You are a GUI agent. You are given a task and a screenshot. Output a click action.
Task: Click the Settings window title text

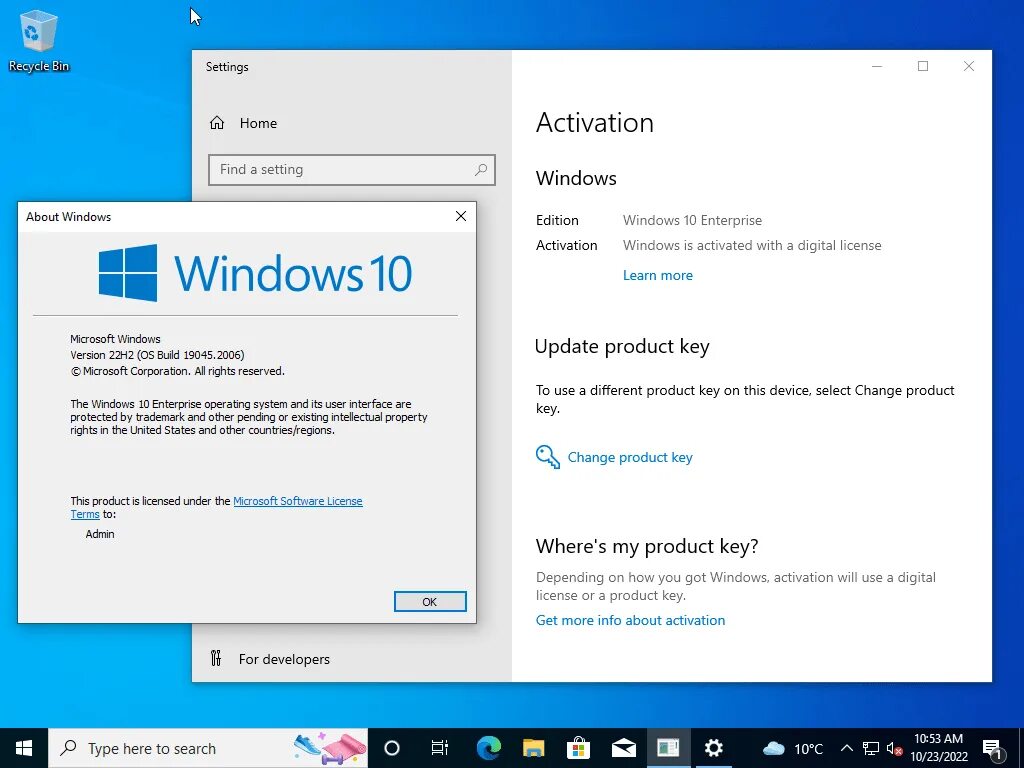[227, 67]
